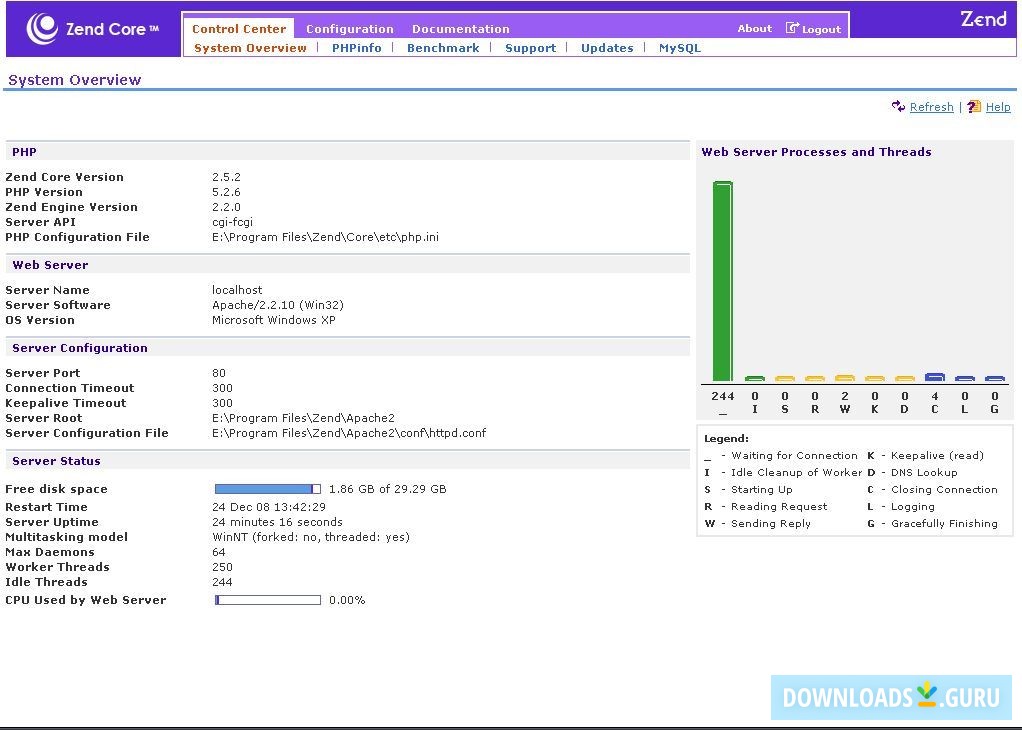Open the Documentation tab
Screen dimensions: 1022x730
[x=460, y=29]
